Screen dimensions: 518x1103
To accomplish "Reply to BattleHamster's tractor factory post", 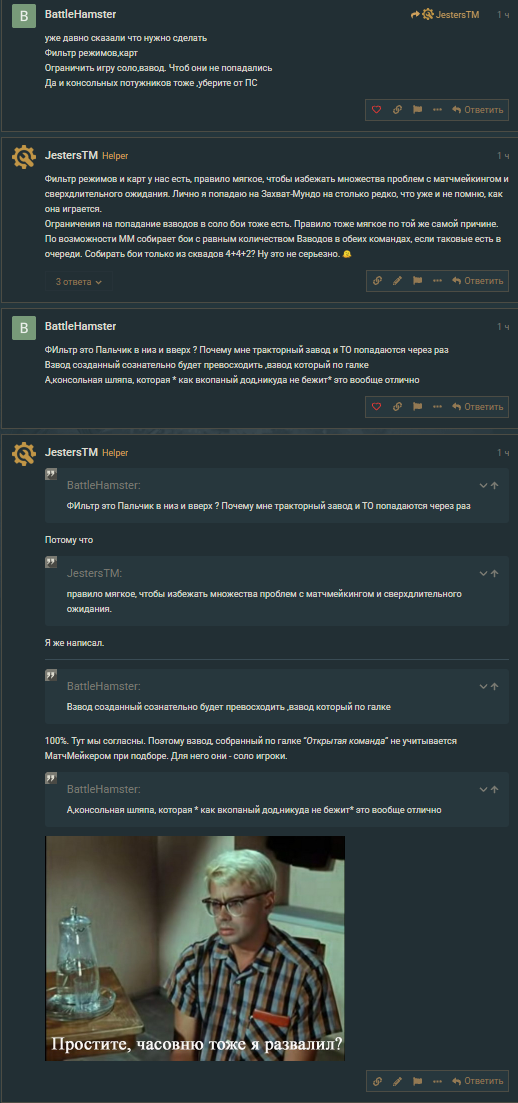I will (478, 407).
